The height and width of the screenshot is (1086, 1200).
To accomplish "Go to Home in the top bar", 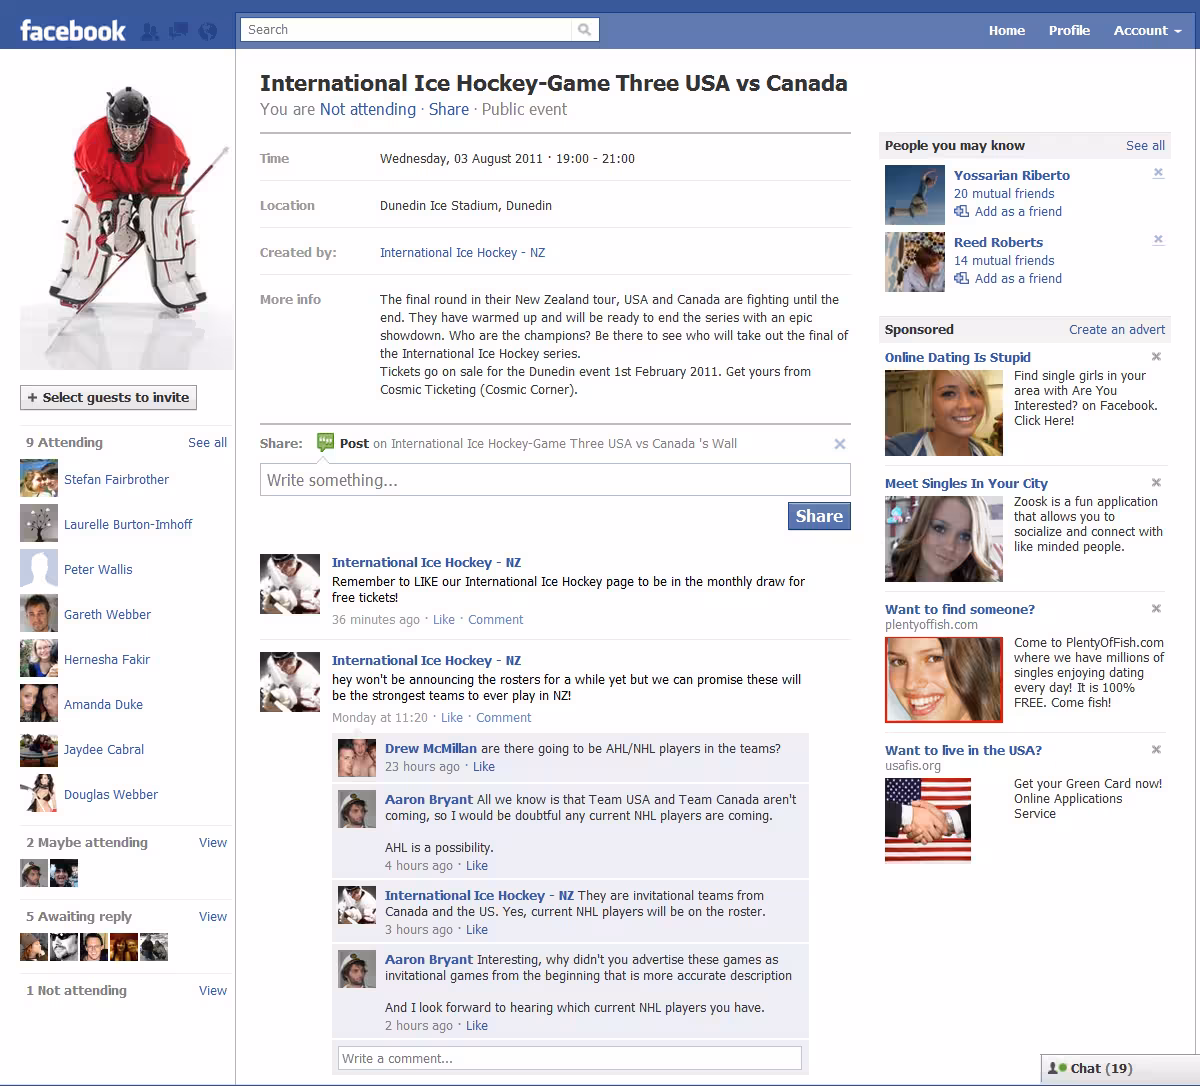I will (1007, 30).
